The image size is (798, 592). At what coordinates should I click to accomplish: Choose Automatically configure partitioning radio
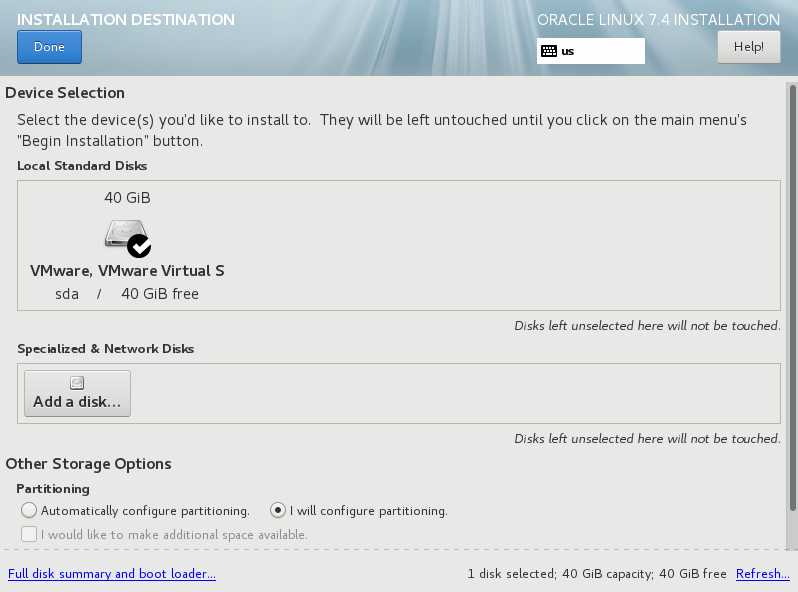(29, 510)
